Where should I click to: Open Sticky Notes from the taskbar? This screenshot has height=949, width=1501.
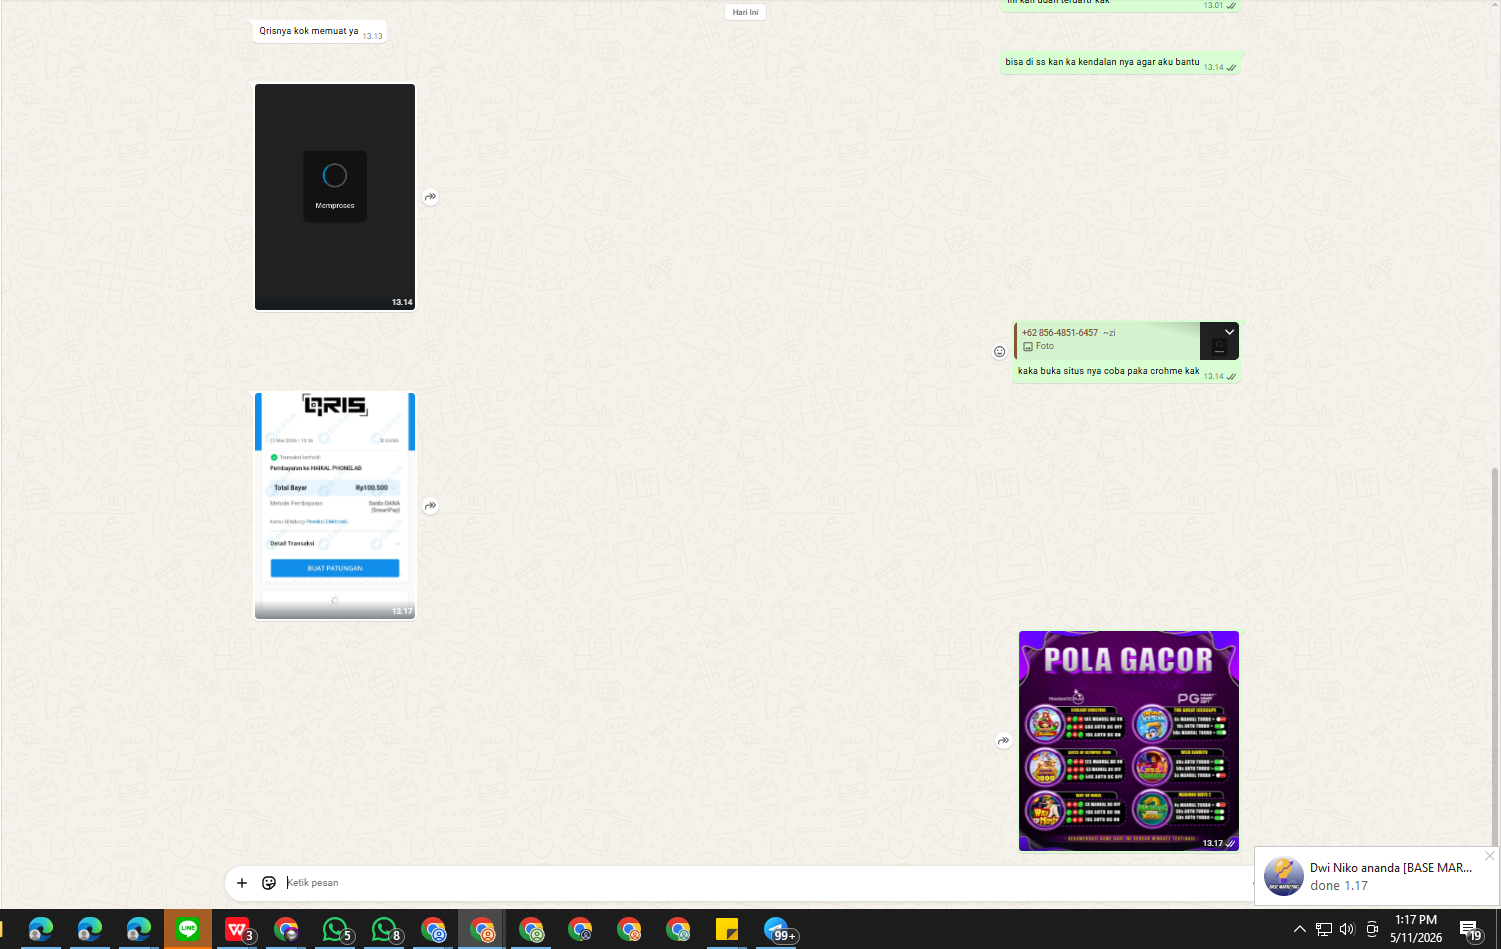[x=727, y=929]
